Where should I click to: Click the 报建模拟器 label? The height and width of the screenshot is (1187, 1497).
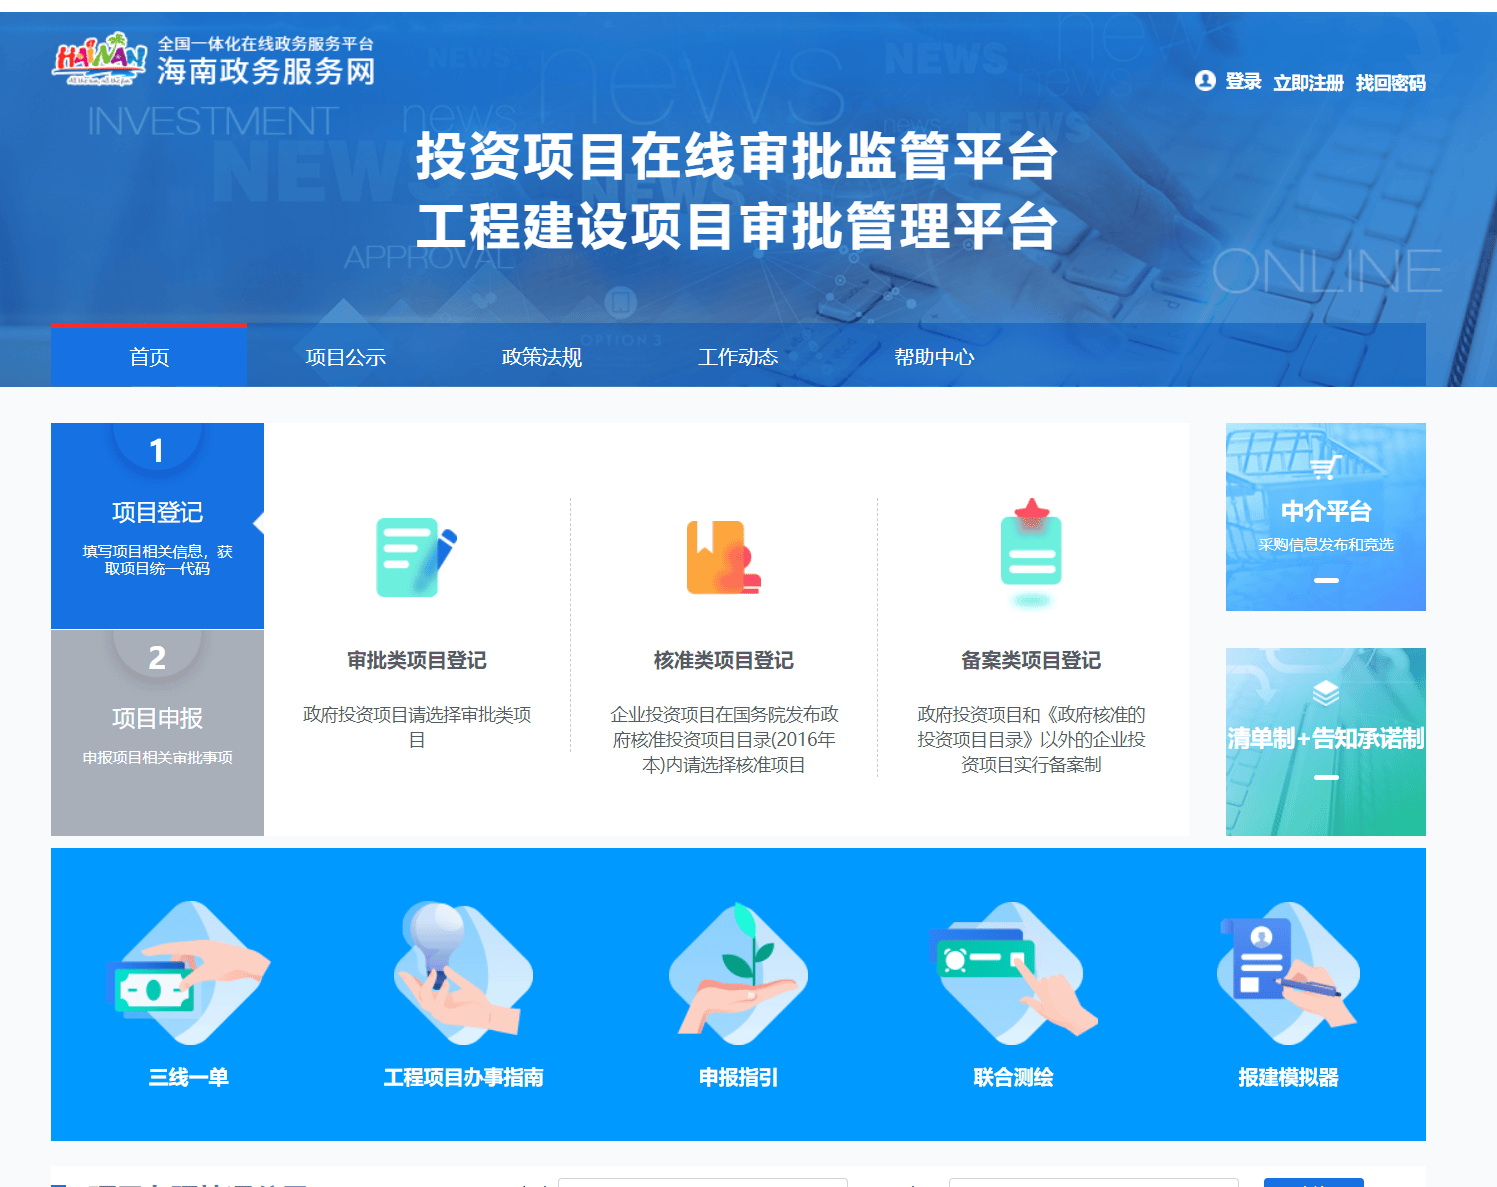click(x=1288, y=1077)
